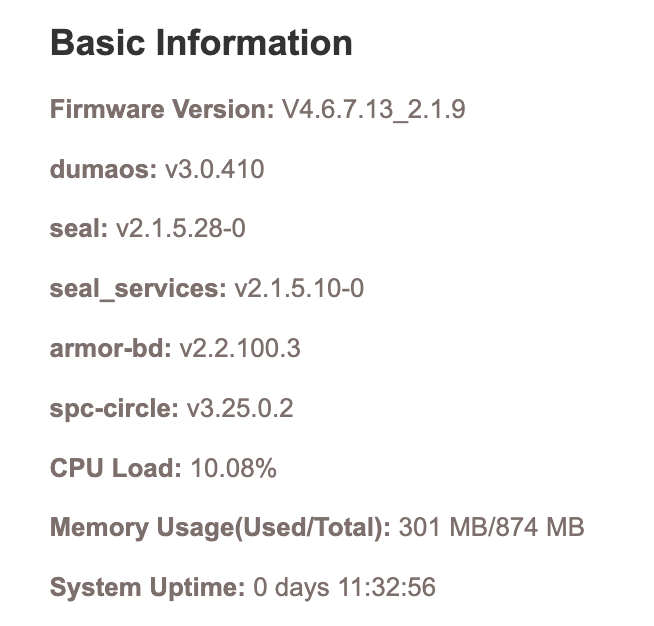Select the 301 MB/874 MB memory value
Viewport: 654px width, 626px height.
click(491, 527)
